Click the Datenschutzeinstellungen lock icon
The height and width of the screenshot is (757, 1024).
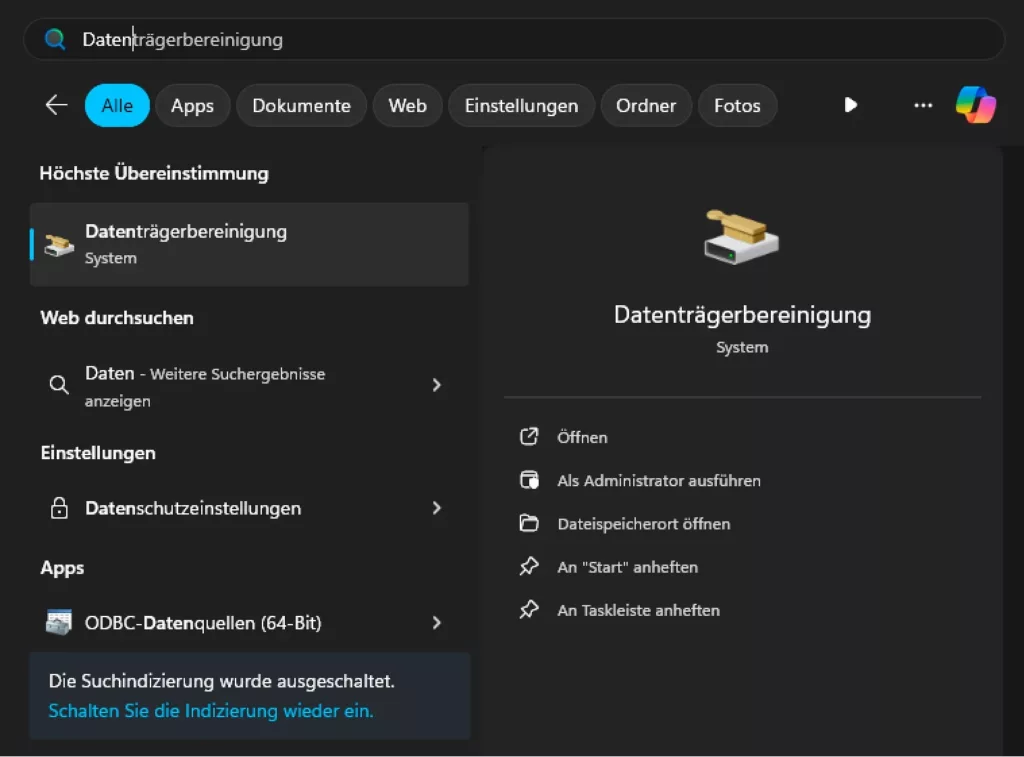[x=60, y=508]
